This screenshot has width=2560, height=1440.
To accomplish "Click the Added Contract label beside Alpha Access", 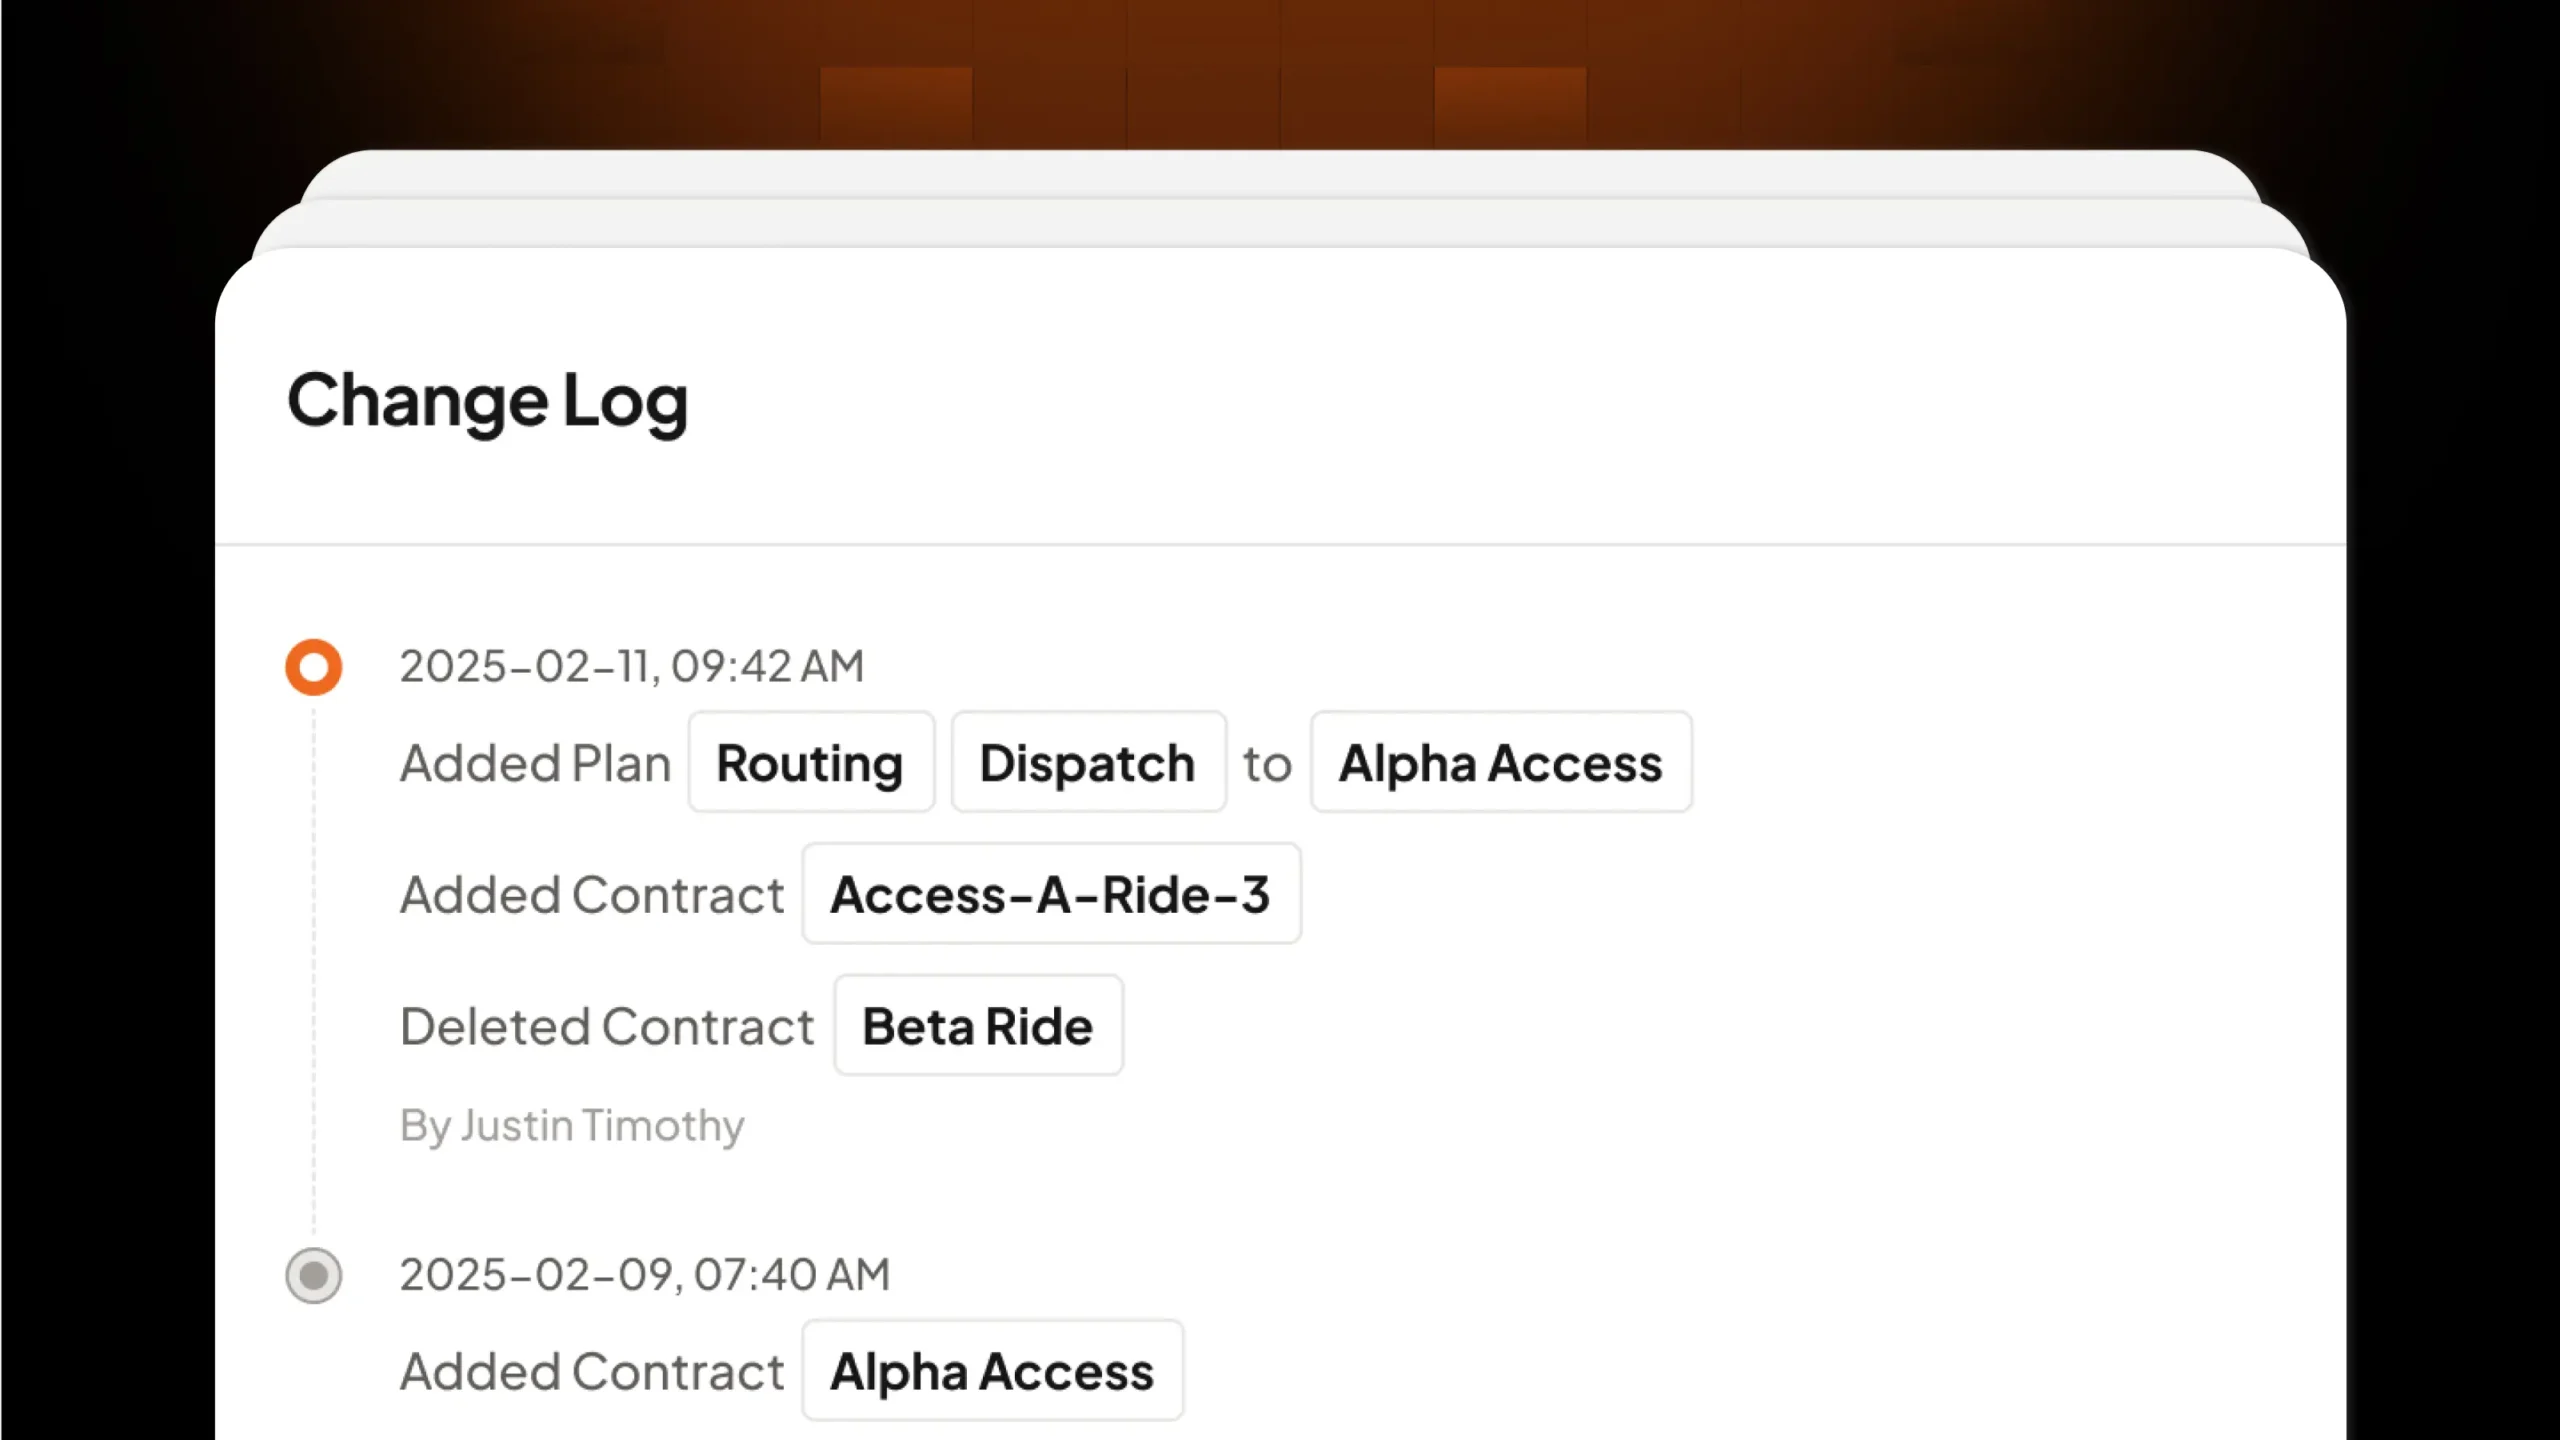I will [x=592, y=1371].
